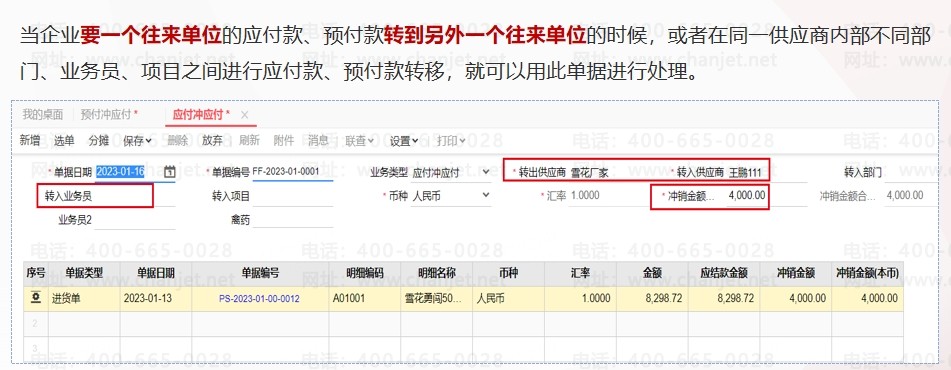Image resolution: width=951 pixels, height=370 pixels.
Task: Select the 1.0000 rate cell in table
Action: pyautogui.click(x=580, y=298)
